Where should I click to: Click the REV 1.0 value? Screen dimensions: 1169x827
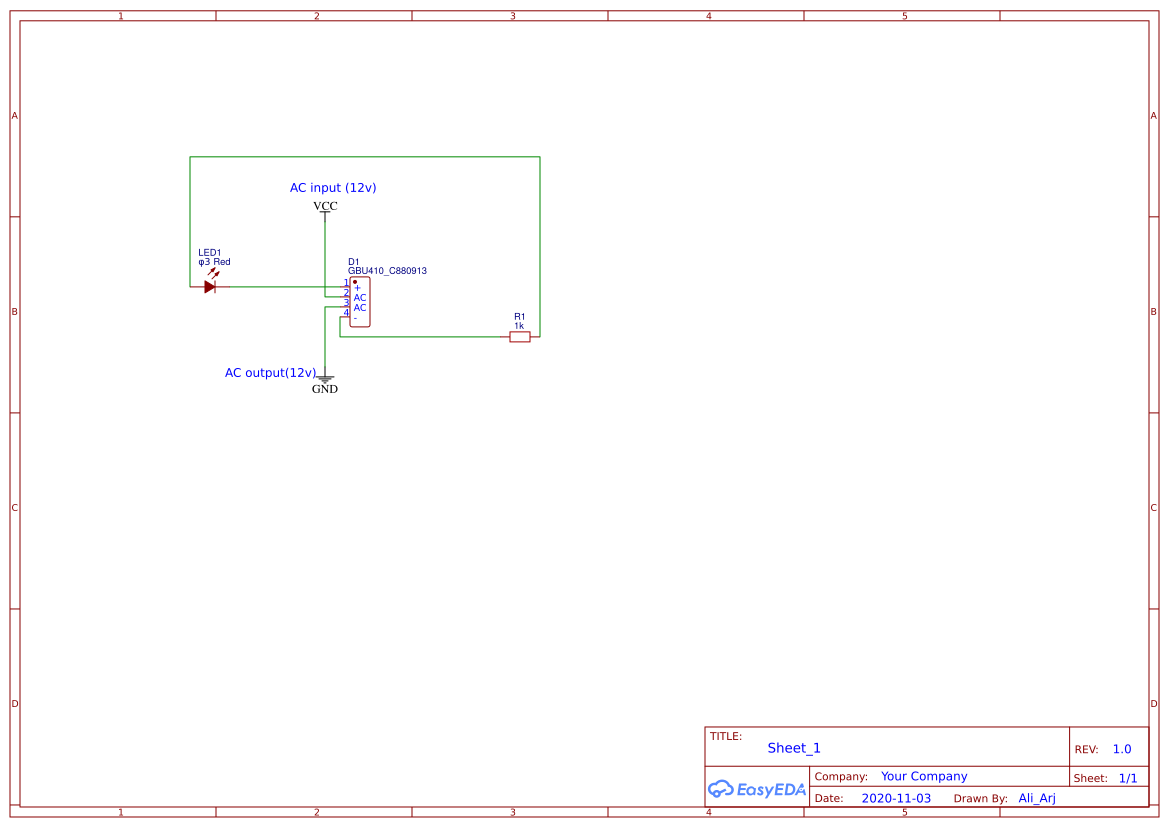pos(1121,748)
